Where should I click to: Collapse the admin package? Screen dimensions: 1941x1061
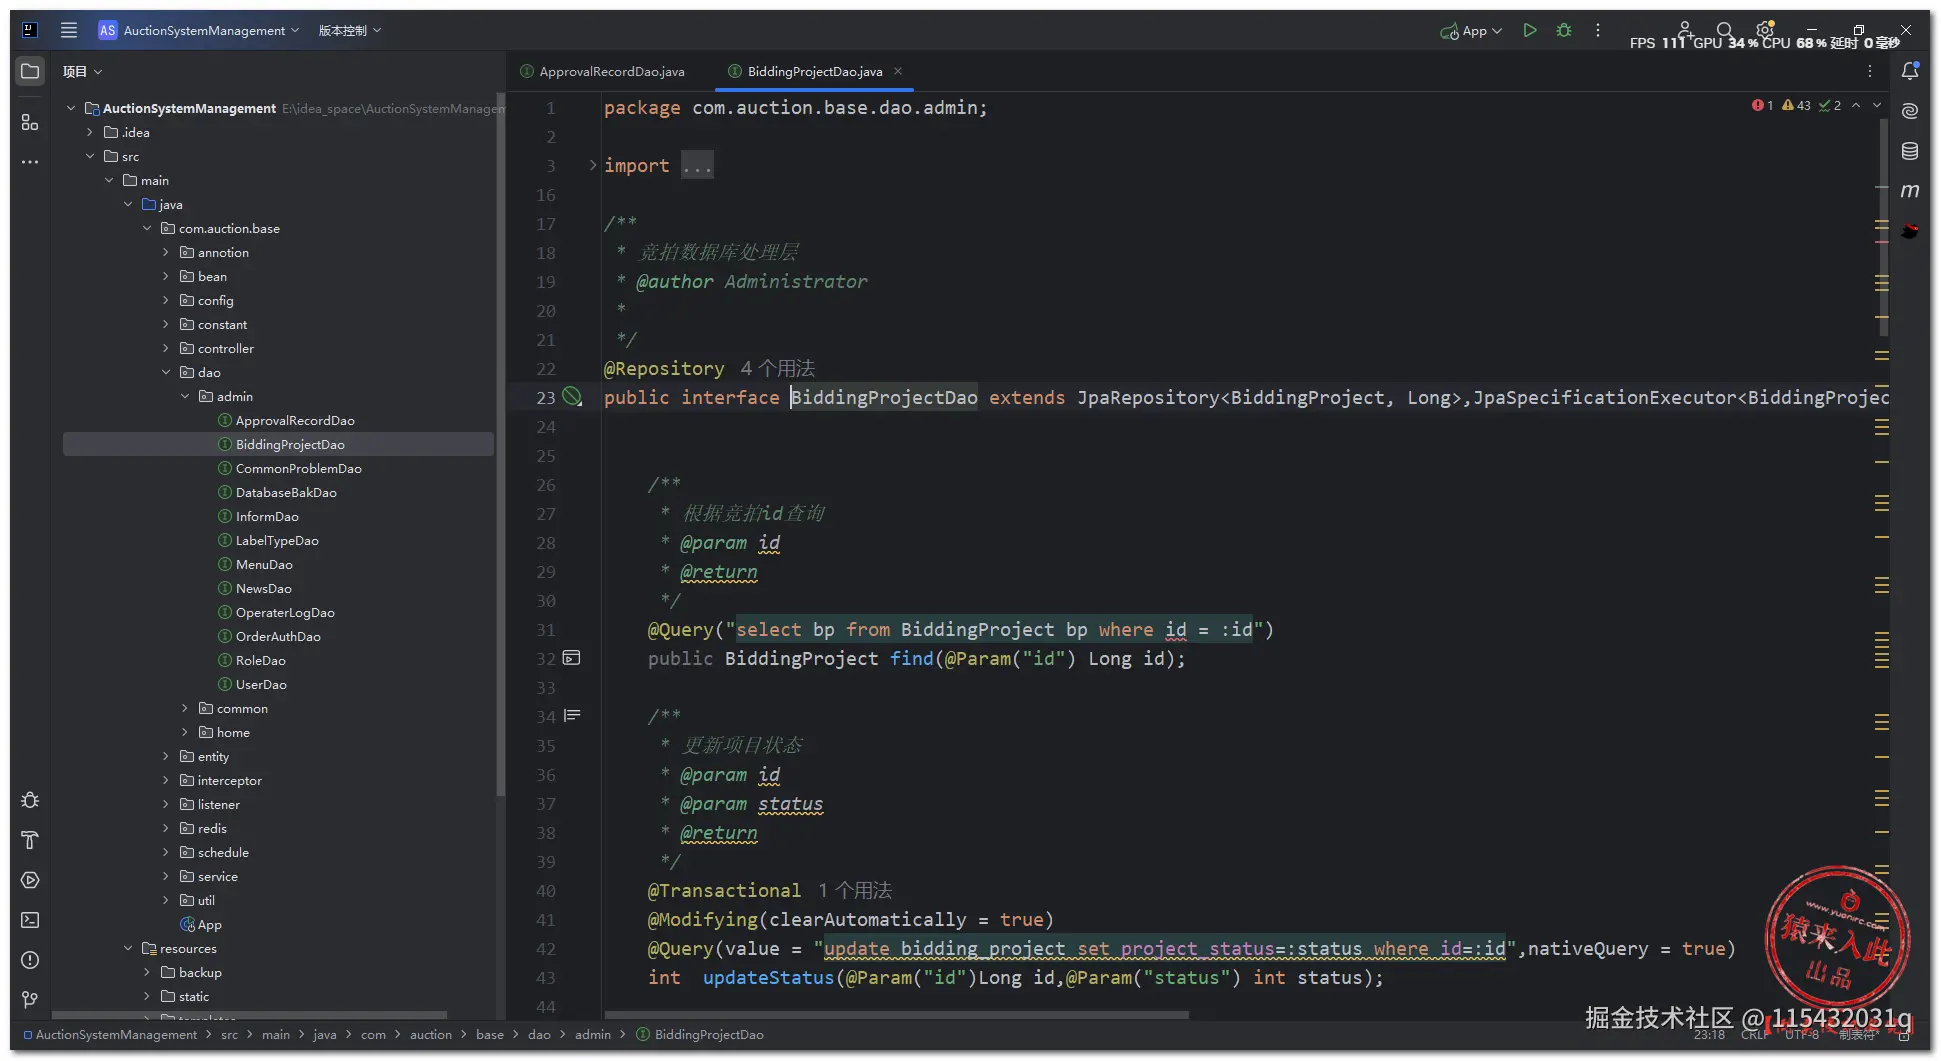[185, 396]
